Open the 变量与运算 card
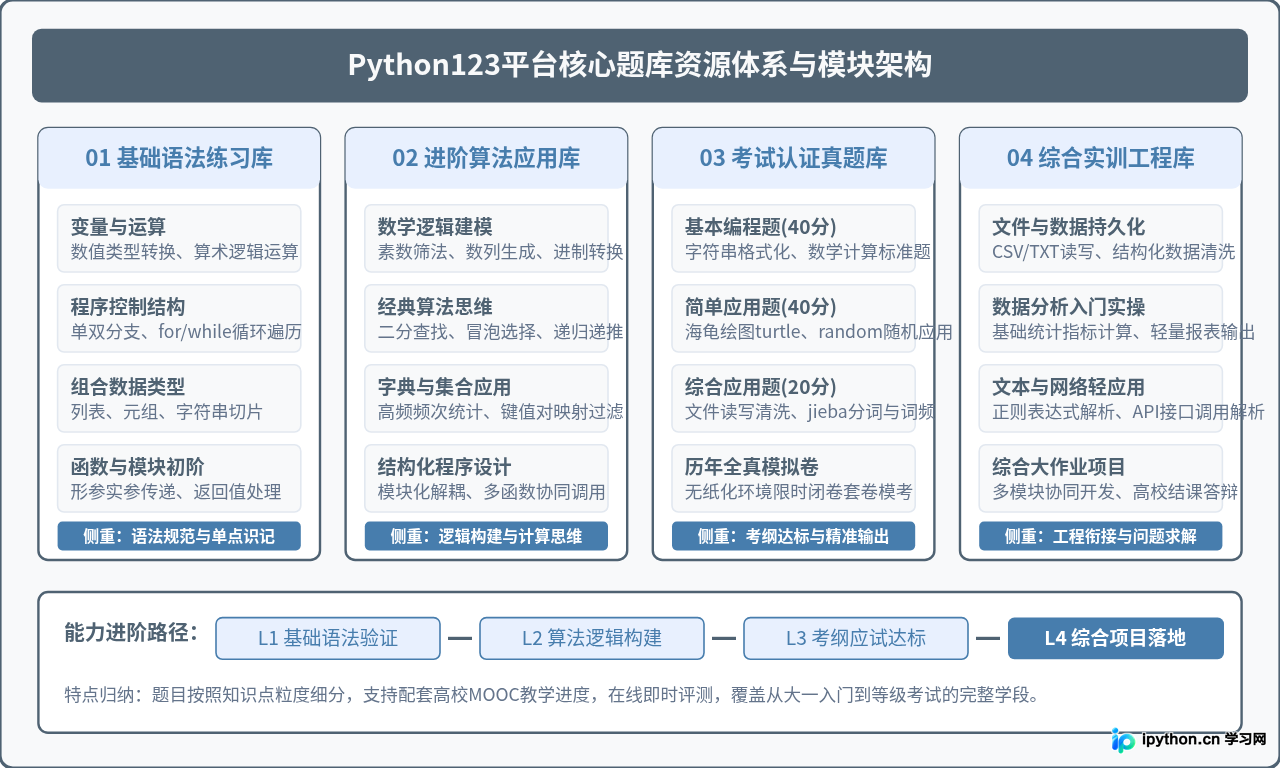 179,238
